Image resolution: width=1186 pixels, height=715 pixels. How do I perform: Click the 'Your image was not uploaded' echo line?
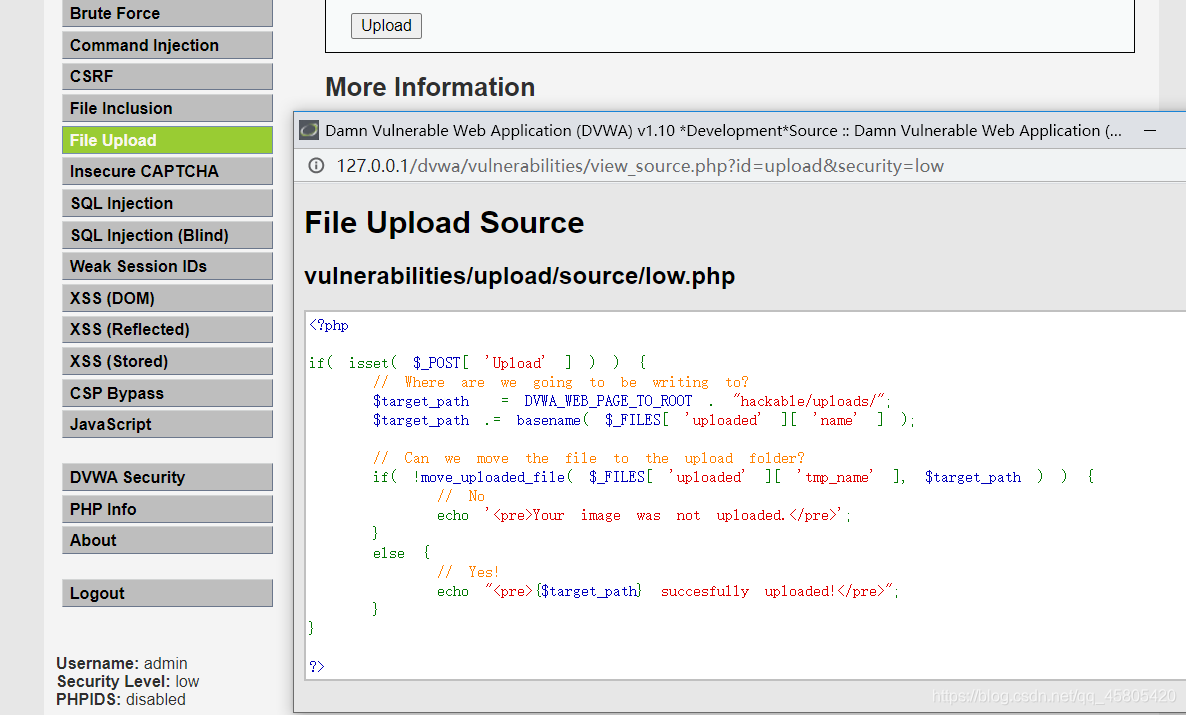[x=644, y=515]
